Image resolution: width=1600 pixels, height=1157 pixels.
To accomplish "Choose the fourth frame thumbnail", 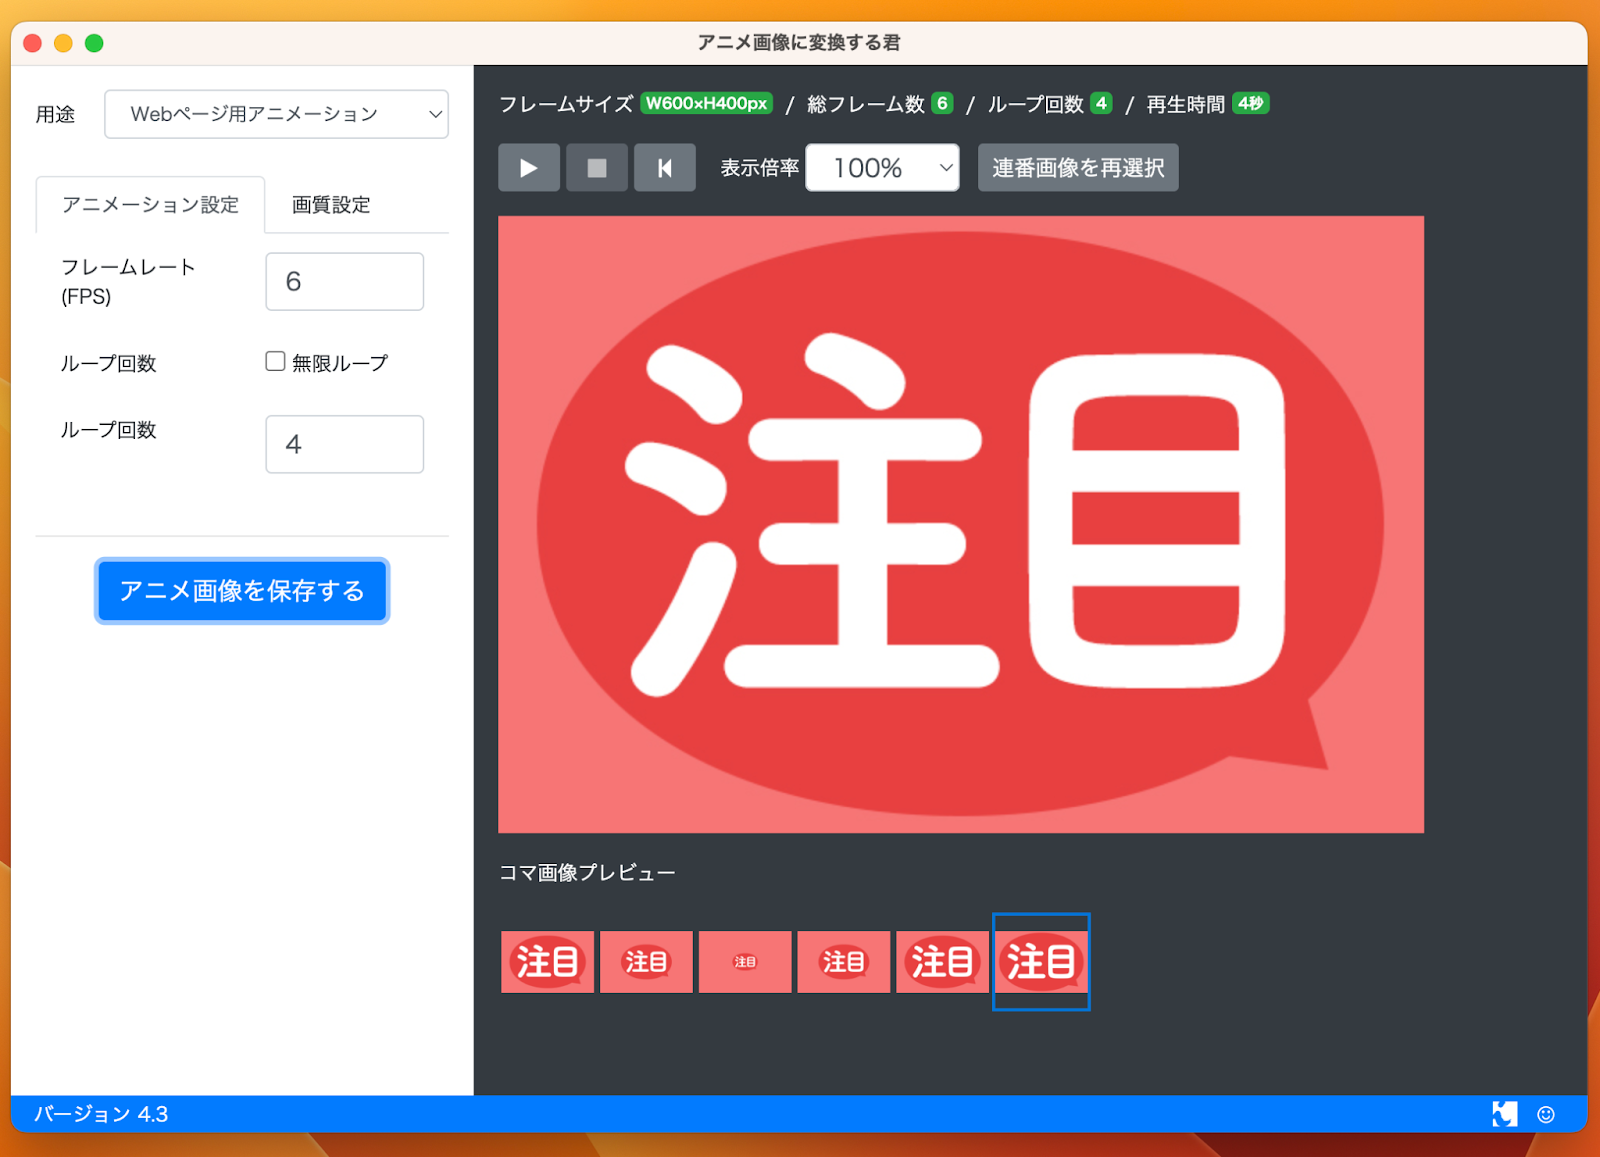I will click(x=843, y=962).
